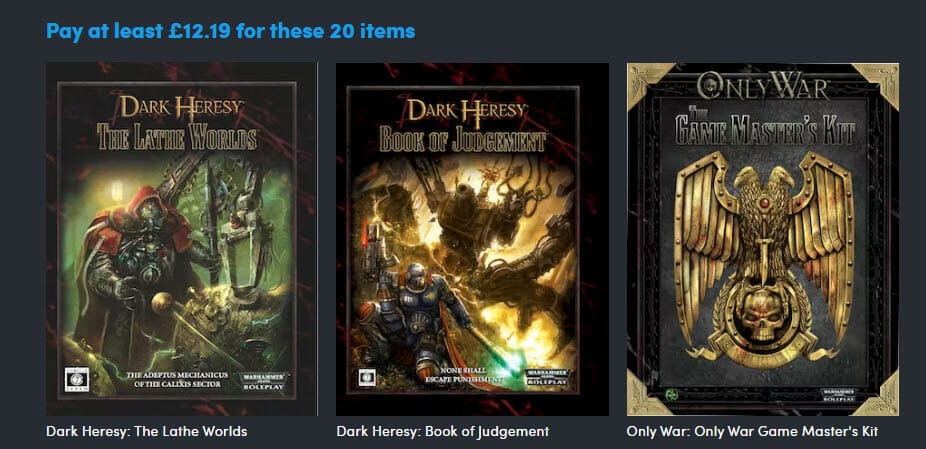The height and width of the screenshot is (449, 926).
Task: Select the Only War Game Master's Kit cover
Action: (762, 239)
